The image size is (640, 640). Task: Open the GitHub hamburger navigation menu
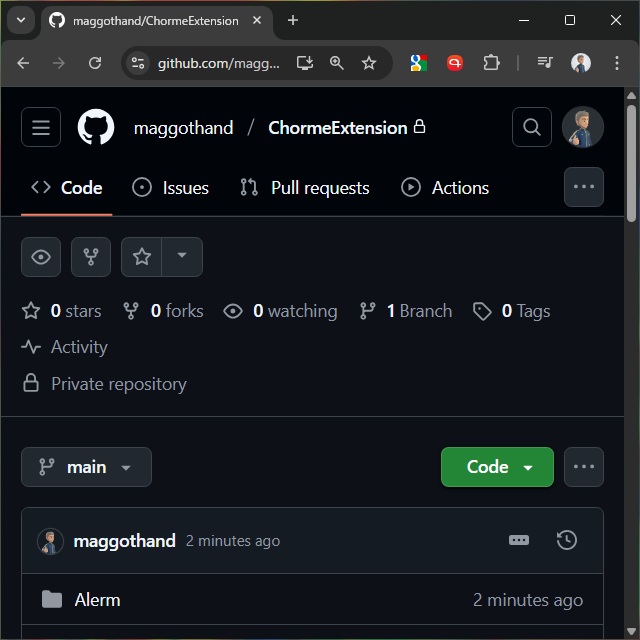point(41,128)
